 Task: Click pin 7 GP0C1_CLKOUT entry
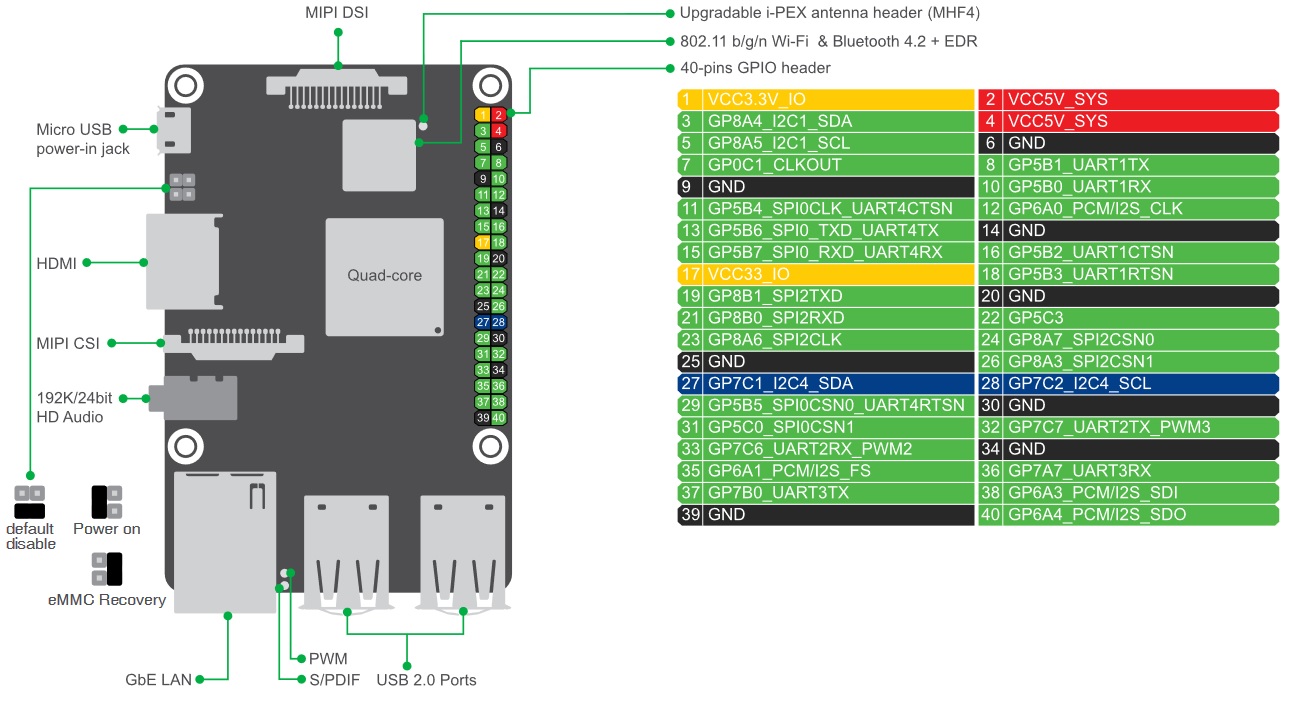826,165
